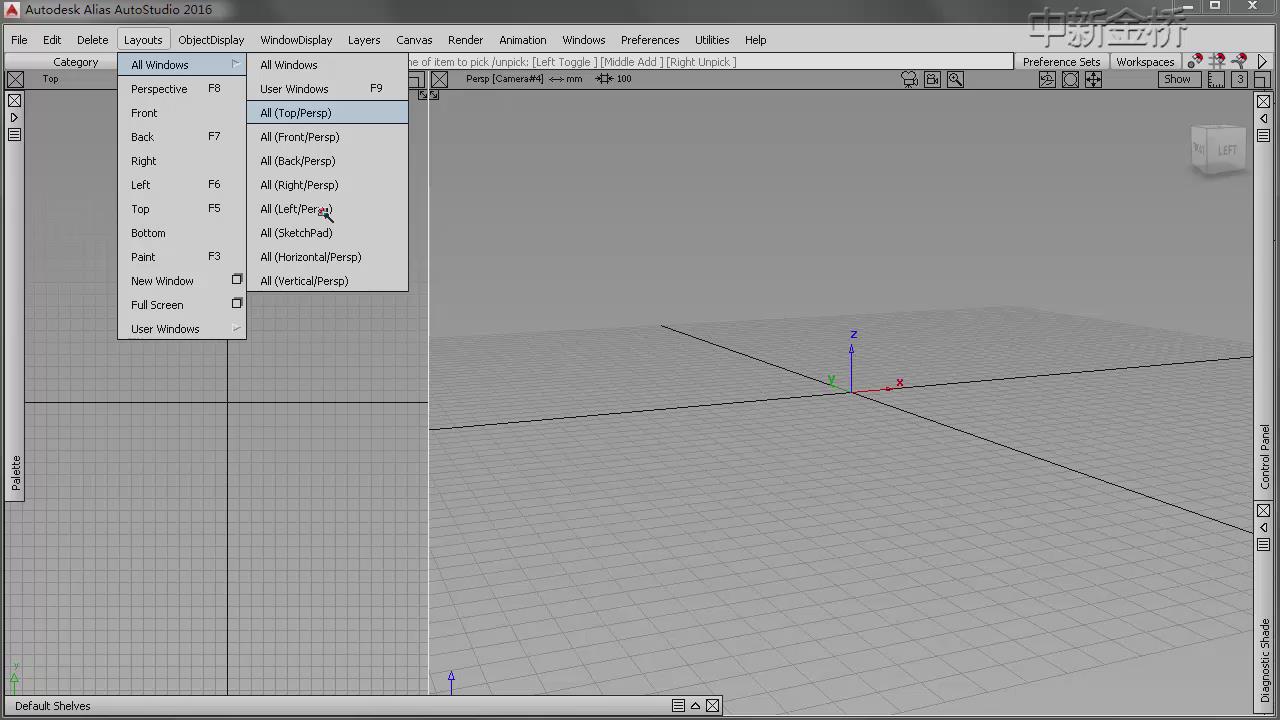
Task: Open the Render menu
Action: point(465,40)
